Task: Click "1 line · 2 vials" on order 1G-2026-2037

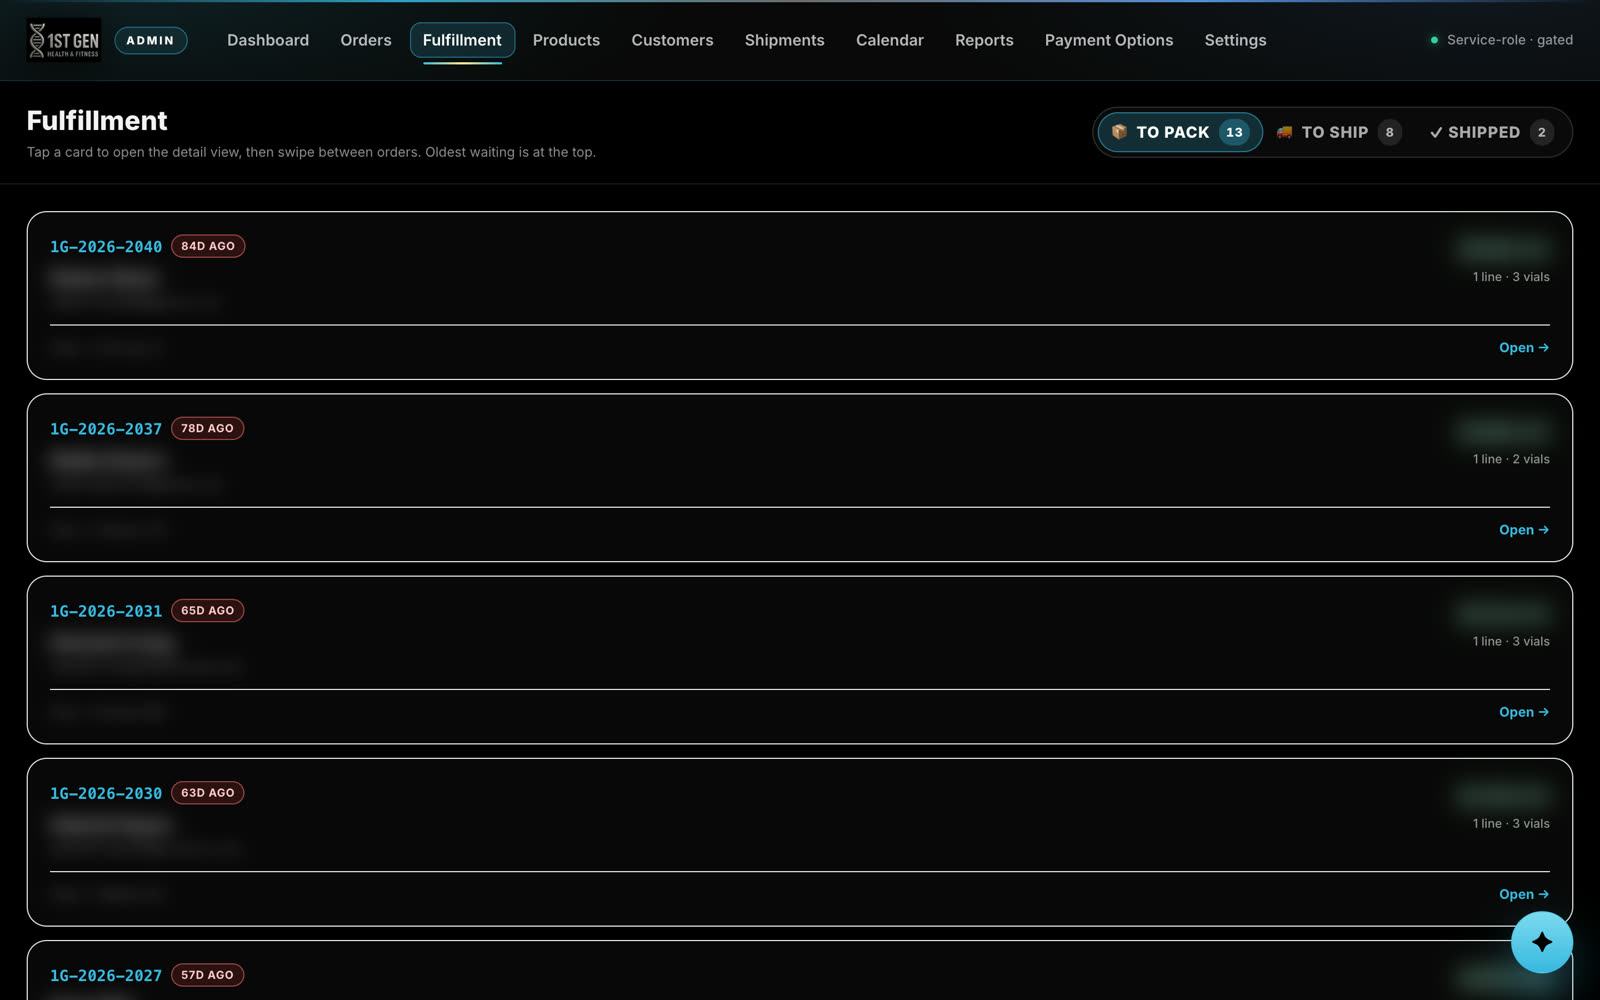Action: [x=1511, y=459]
